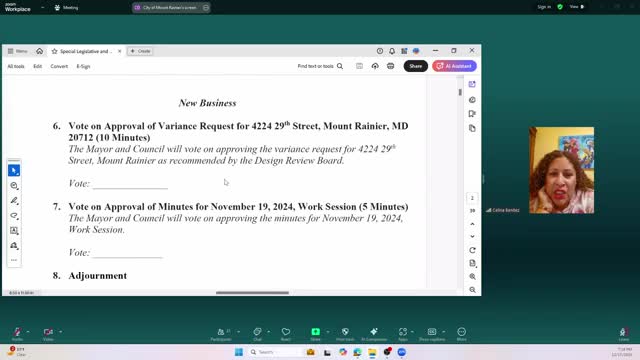This screenshot has width=640, height=360.
Task: Choose the text box selection tool
Action: click(14, 231)
